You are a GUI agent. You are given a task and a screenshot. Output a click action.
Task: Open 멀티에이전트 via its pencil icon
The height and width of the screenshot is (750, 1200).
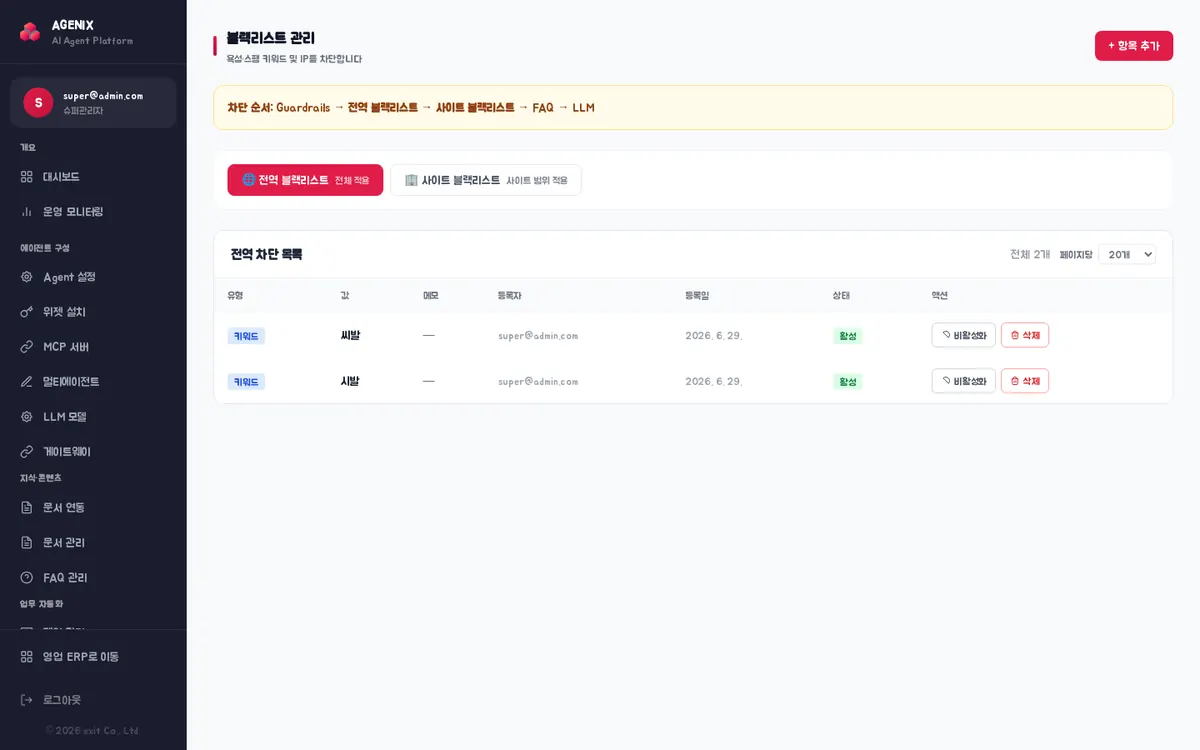[x=27, y=382]
